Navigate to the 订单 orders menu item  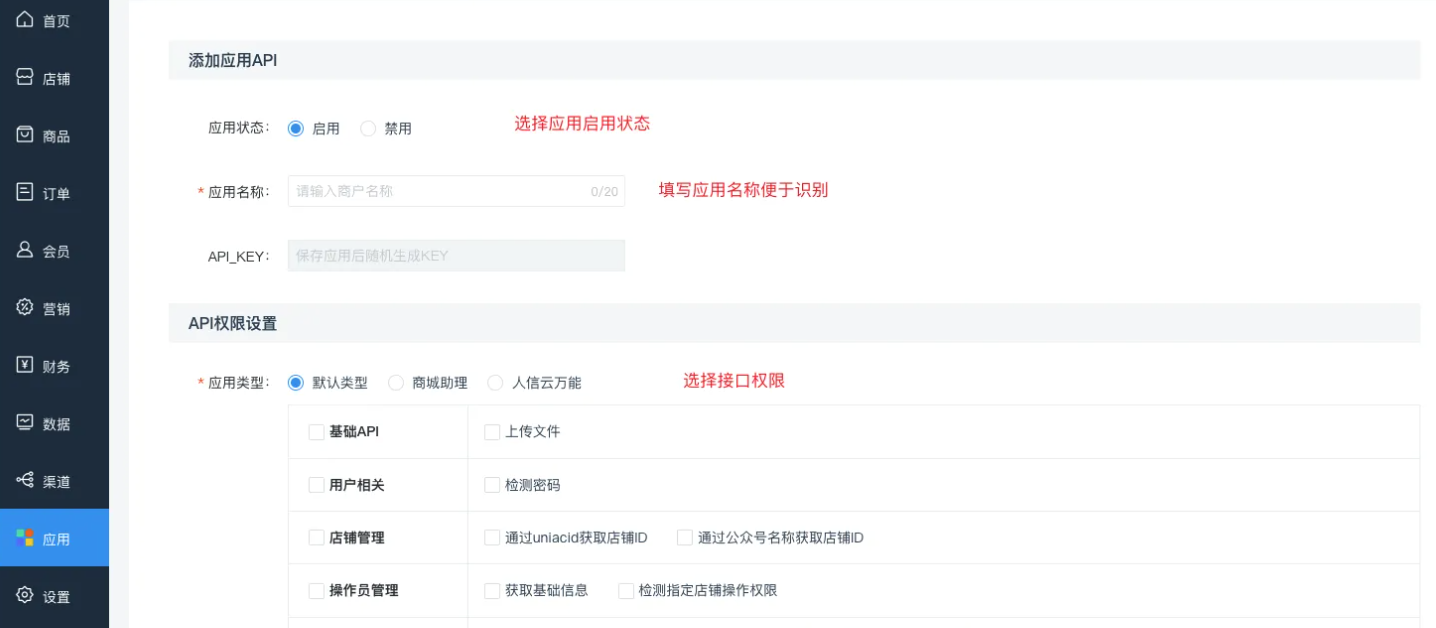[x=24, y=192]
